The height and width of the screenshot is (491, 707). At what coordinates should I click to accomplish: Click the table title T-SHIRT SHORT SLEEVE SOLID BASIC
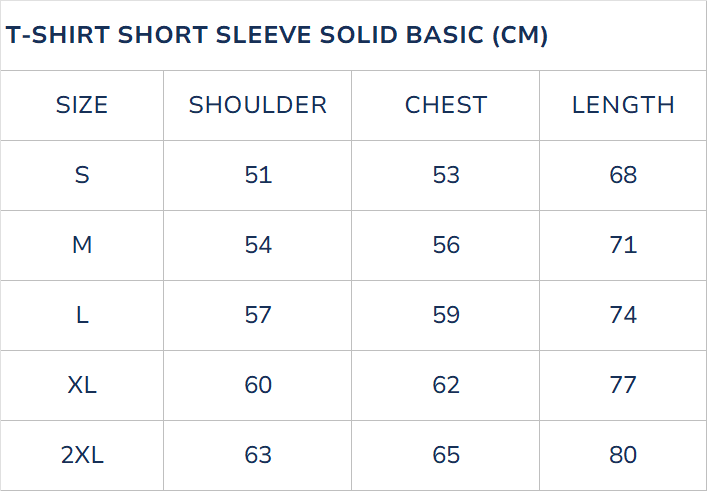pyautogui.click(x=277, y=35)
